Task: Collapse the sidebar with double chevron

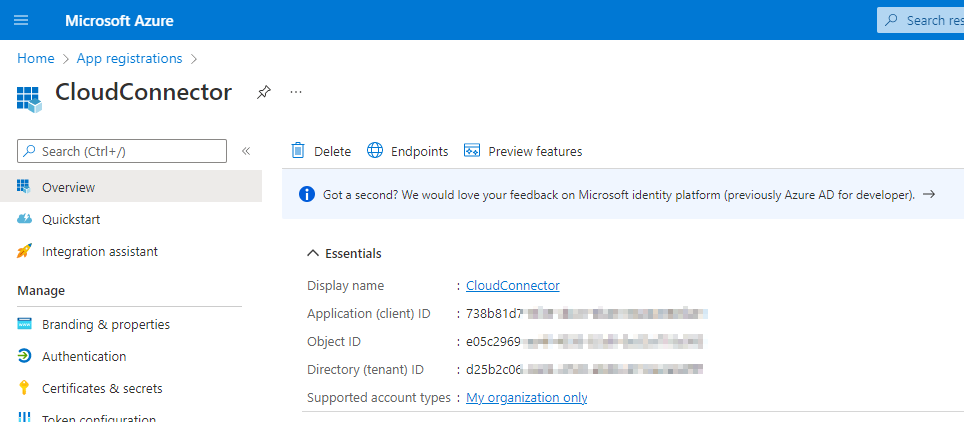Action: (x=246, y=151)
